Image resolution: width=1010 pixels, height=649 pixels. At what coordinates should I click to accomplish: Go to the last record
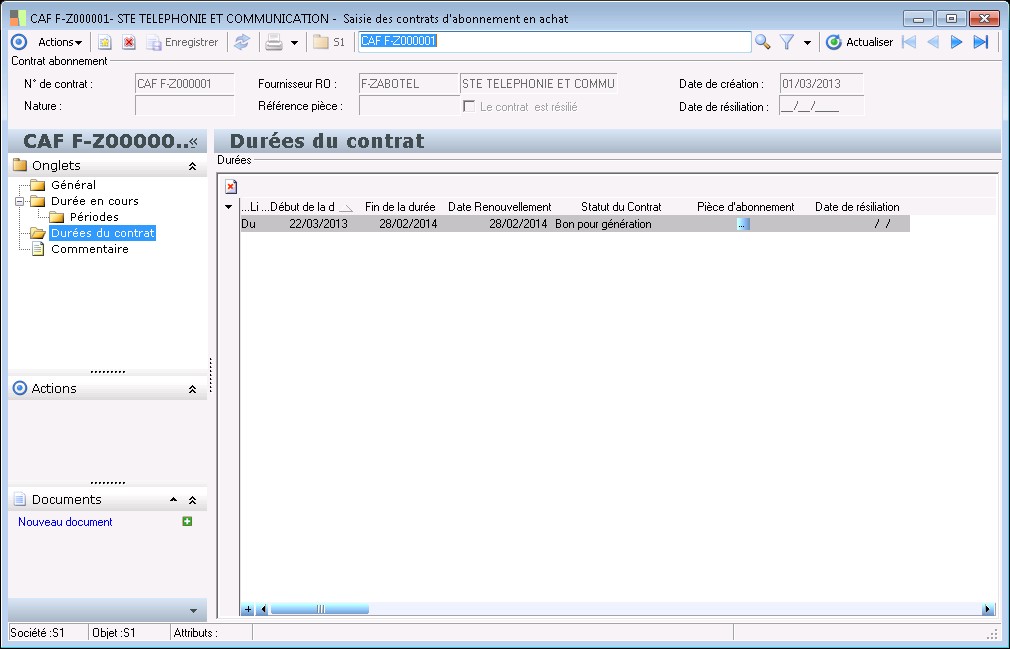(980, 42)
